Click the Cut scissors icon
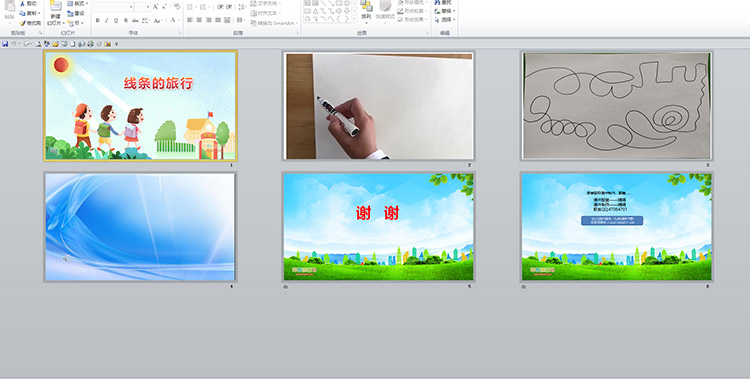The image size is (750, 379). (22, 4)
